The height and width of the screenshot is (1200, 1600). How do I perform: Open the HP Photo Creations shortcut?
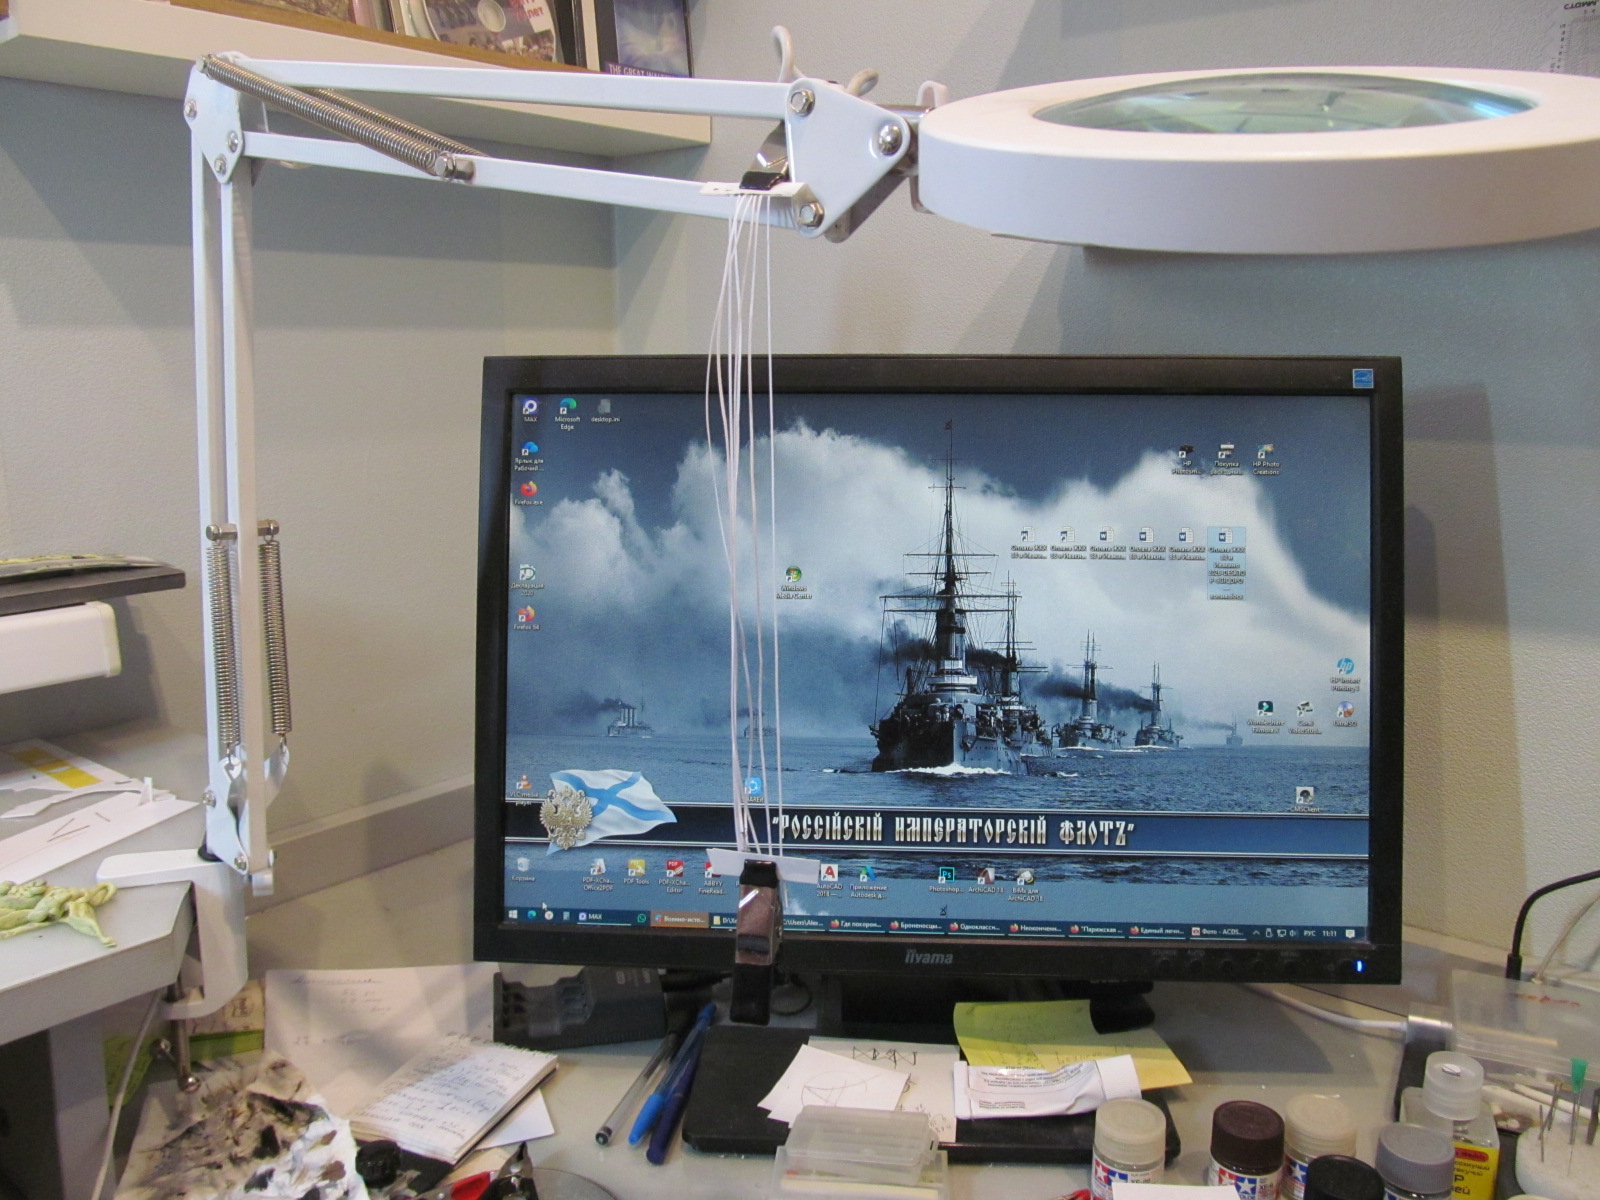click(x=1265, y=455)
